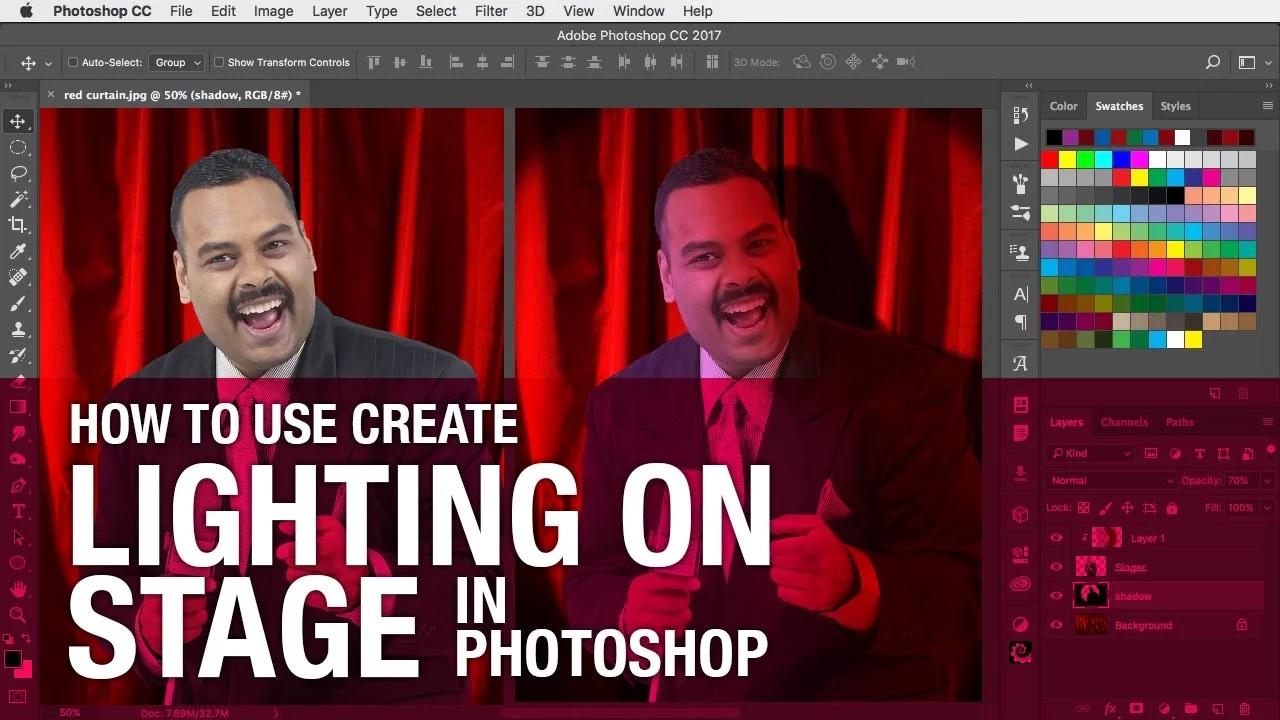
Task: Switch to the Channels tab
Action: [x=1124, y=422]
